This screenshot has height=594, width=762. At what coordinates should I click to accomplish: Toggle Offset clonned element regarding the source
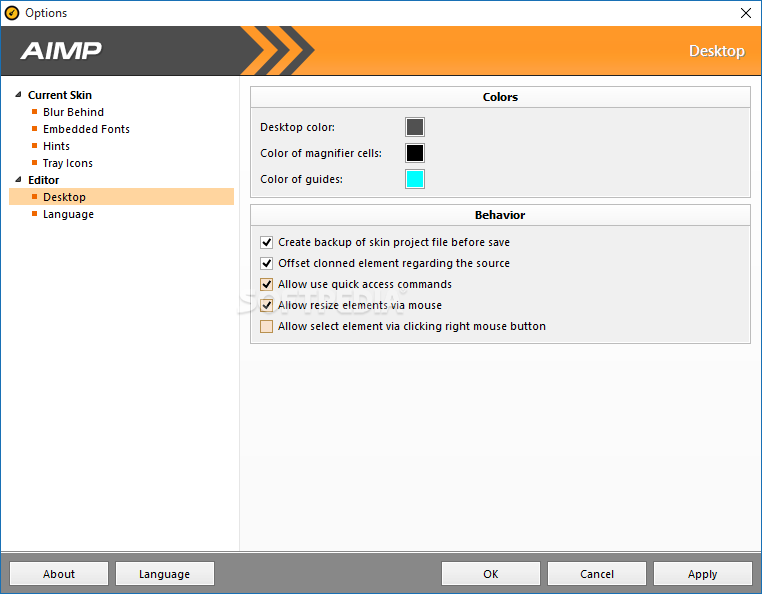click(266, 263)
